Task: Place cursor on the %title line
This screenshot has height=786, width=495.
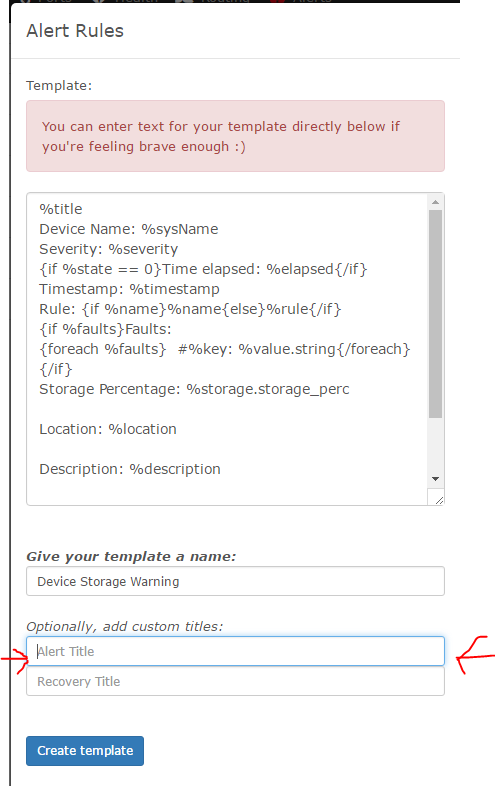Action: tap(61, 209)
